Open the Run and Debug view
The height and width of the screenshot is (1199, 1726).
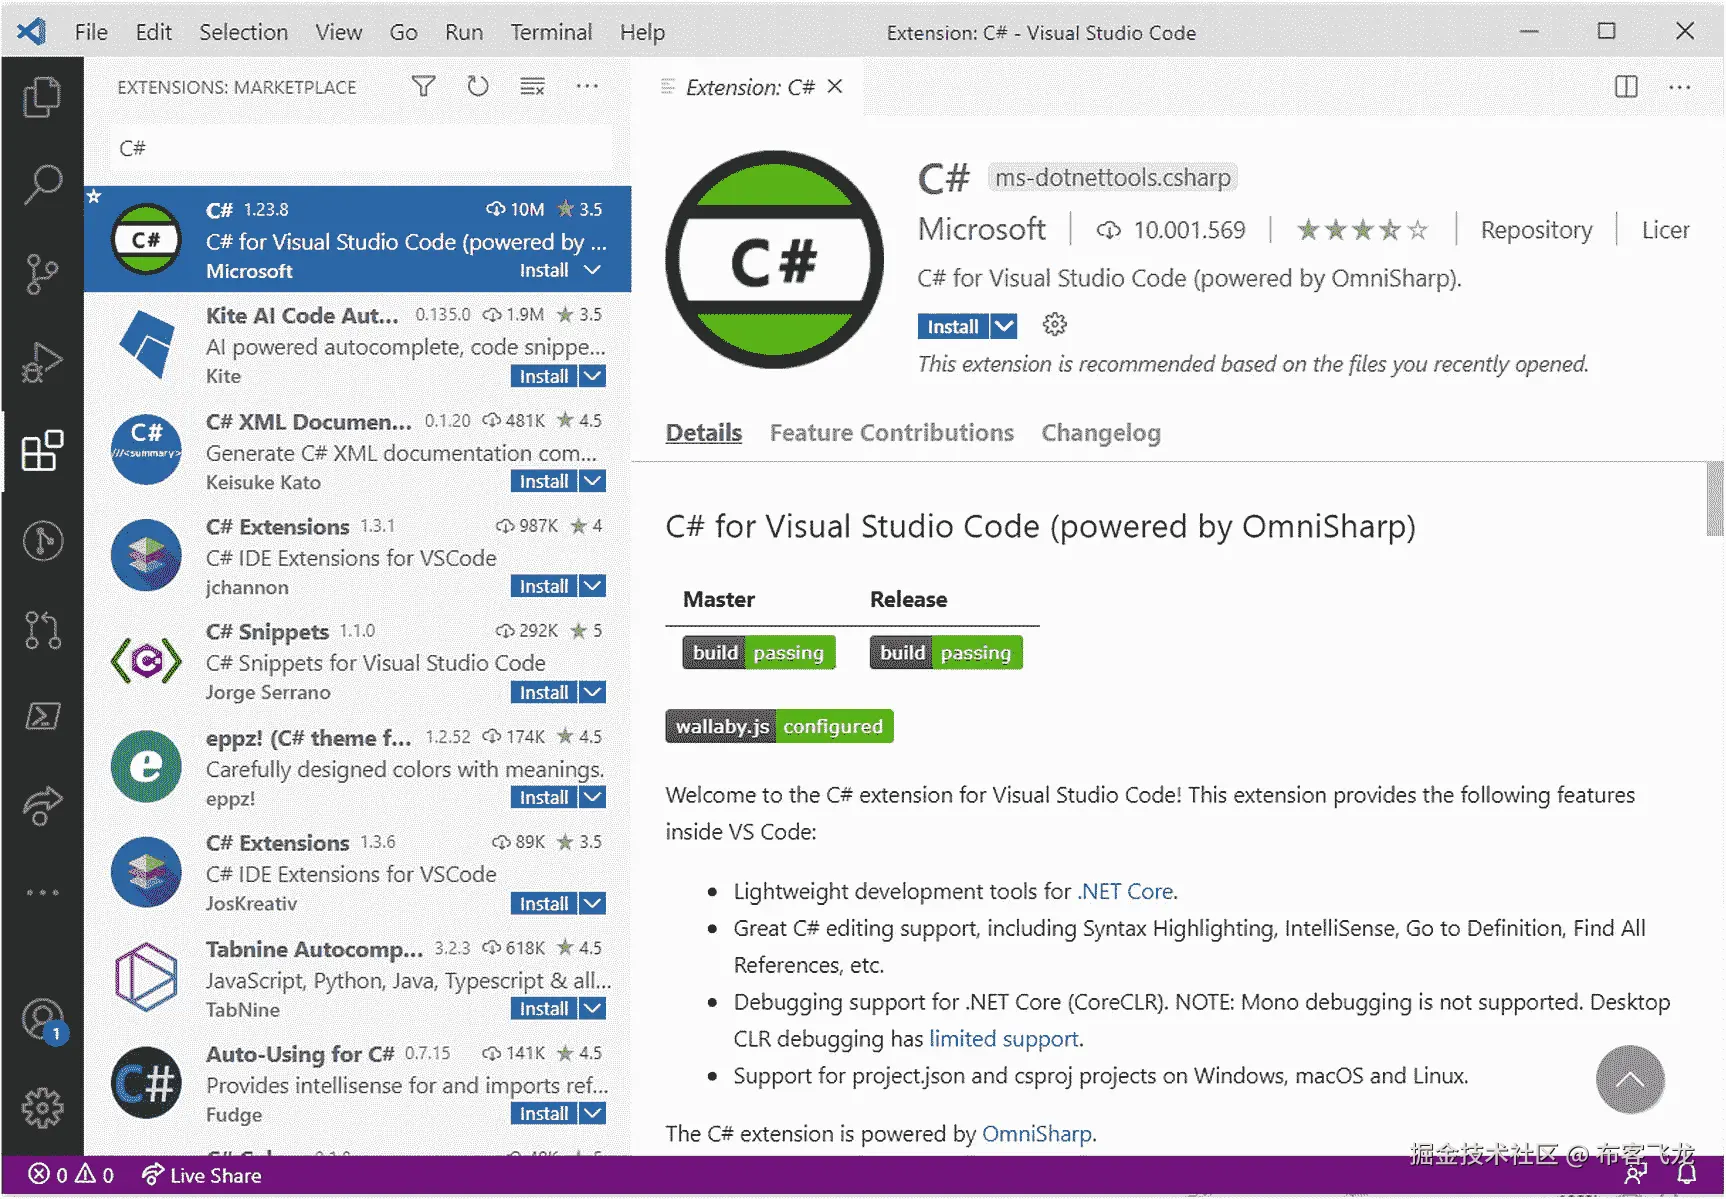[42, 362]
